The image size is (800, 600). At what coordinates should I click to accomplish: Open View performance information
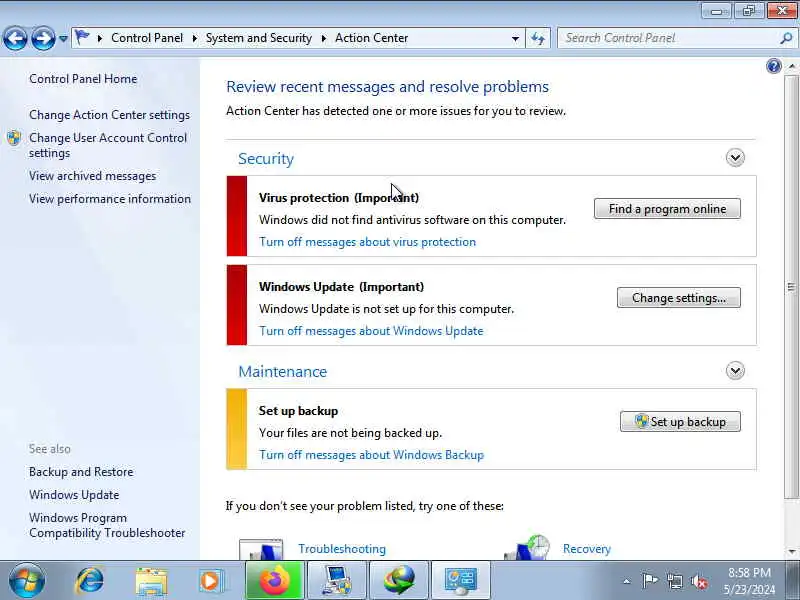pyautogui.click(x=110, y=199)
